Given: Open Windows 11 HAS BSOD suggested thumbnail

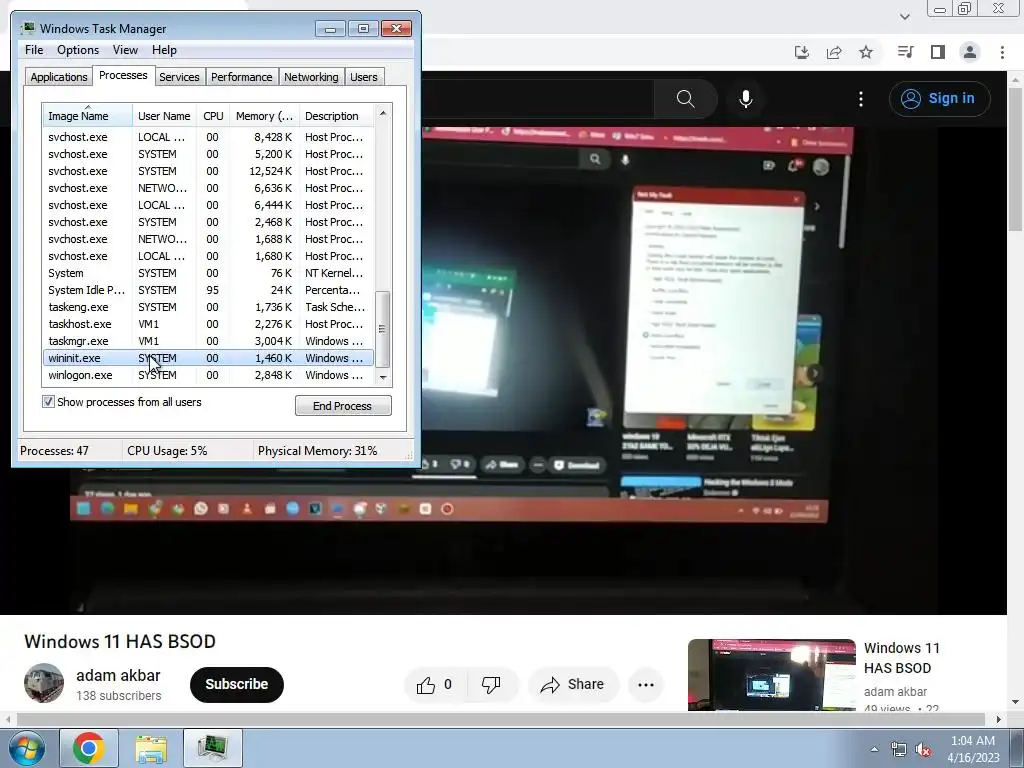Looking at the screenshot, I should pyautogui.click(x=771, y=675).
